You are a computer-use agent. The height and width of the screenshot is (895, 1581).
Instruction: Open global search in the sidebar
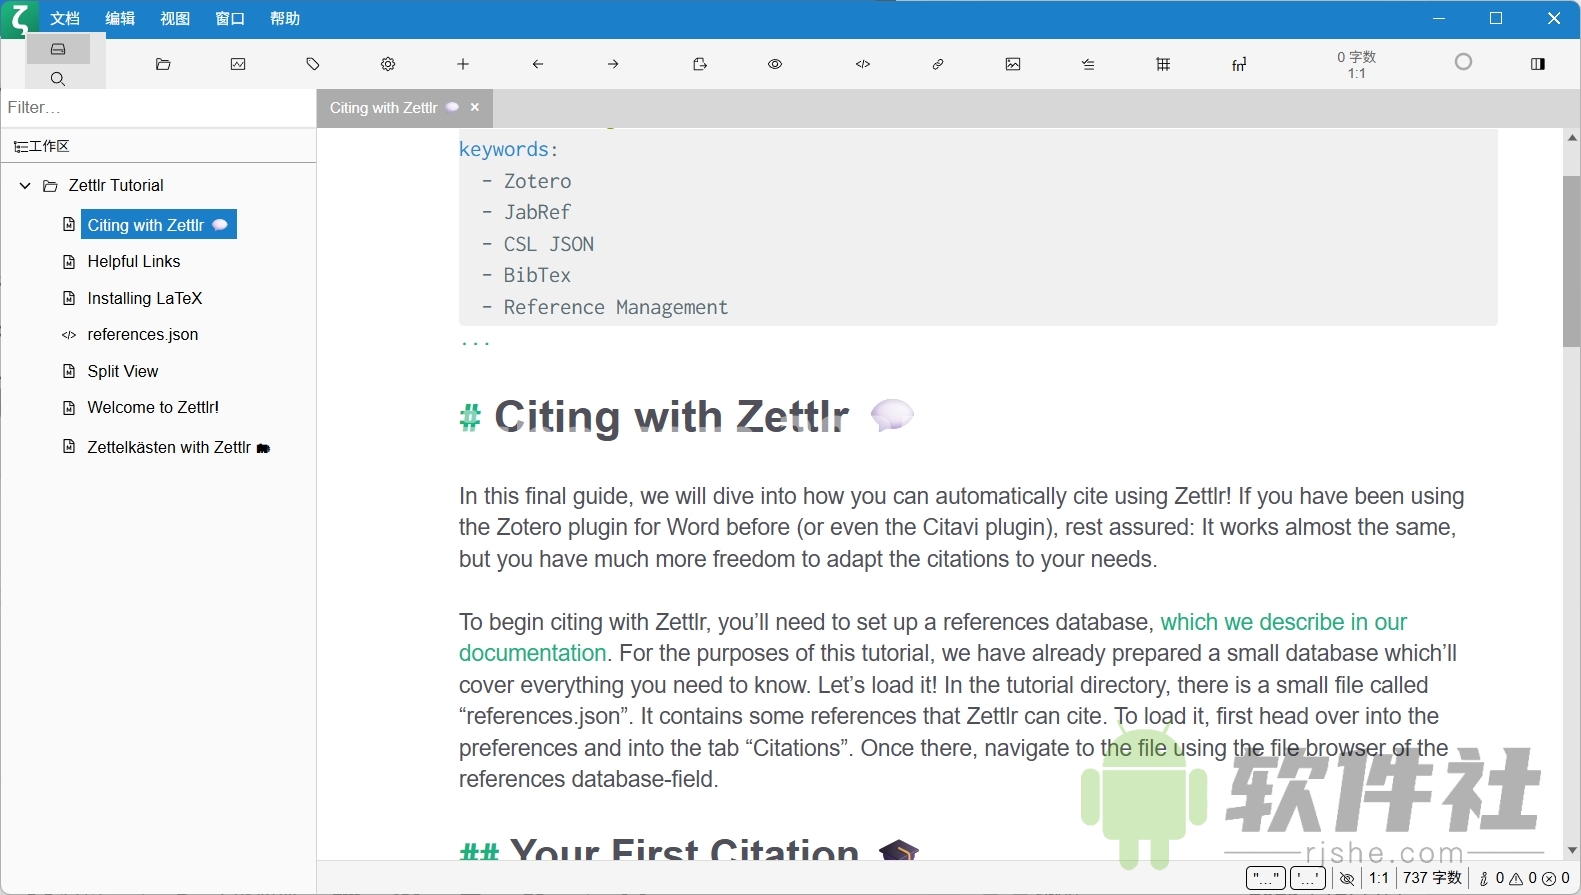coord(58,78)
